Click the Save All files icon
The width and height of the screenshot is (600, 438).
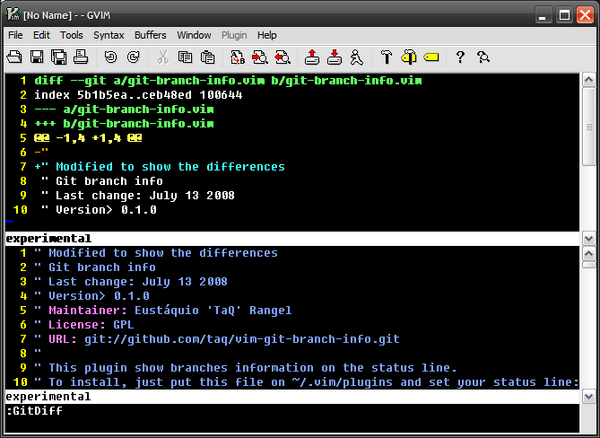click(x=59, y=57)
